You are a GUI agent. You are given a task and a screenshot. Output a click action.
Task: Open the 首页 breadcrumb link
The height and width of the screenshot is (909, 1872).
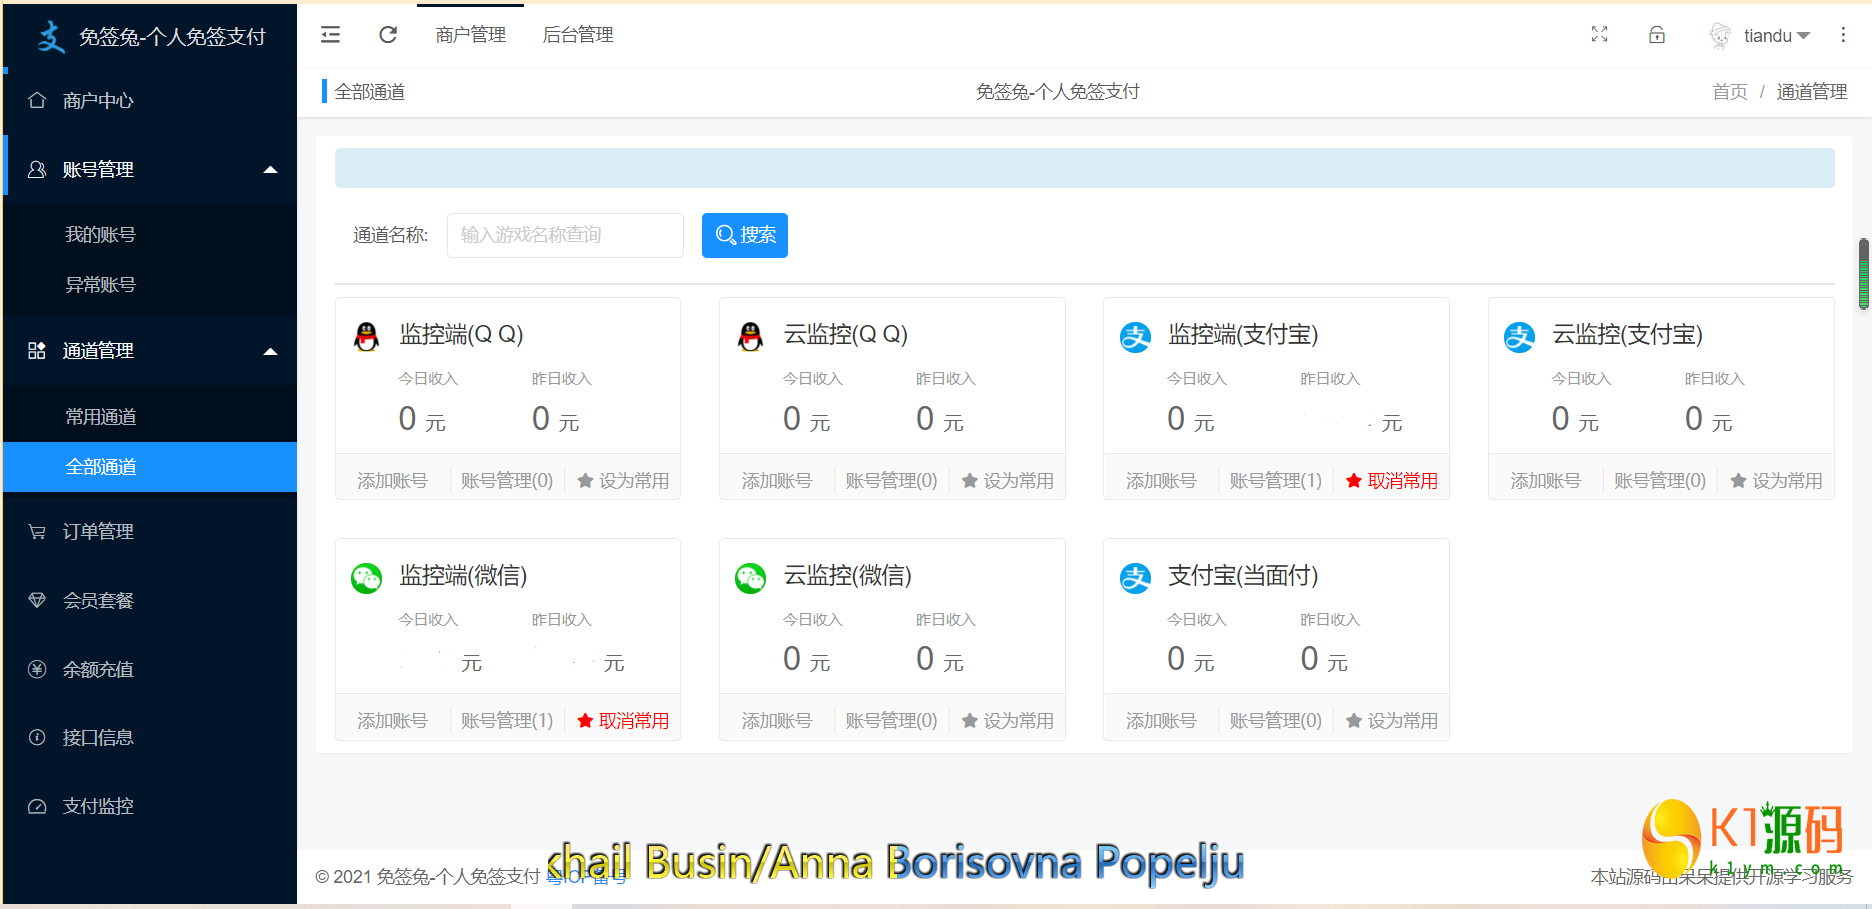pyautogui.click(x=1729, y=91)
